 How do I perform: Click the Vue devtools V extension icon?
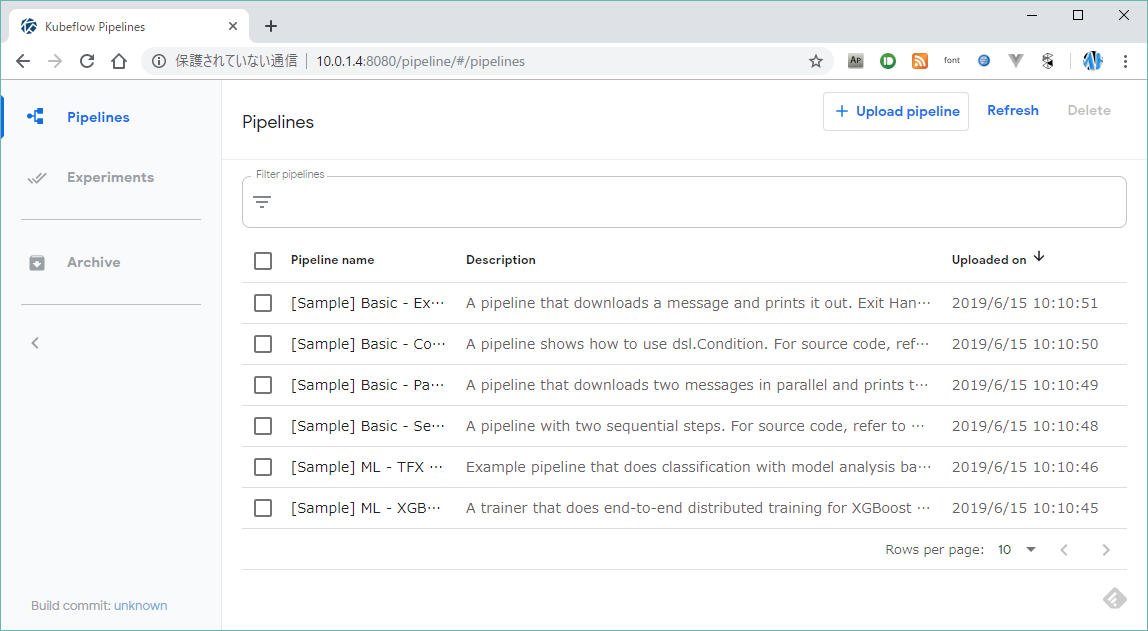(1015, 61)
